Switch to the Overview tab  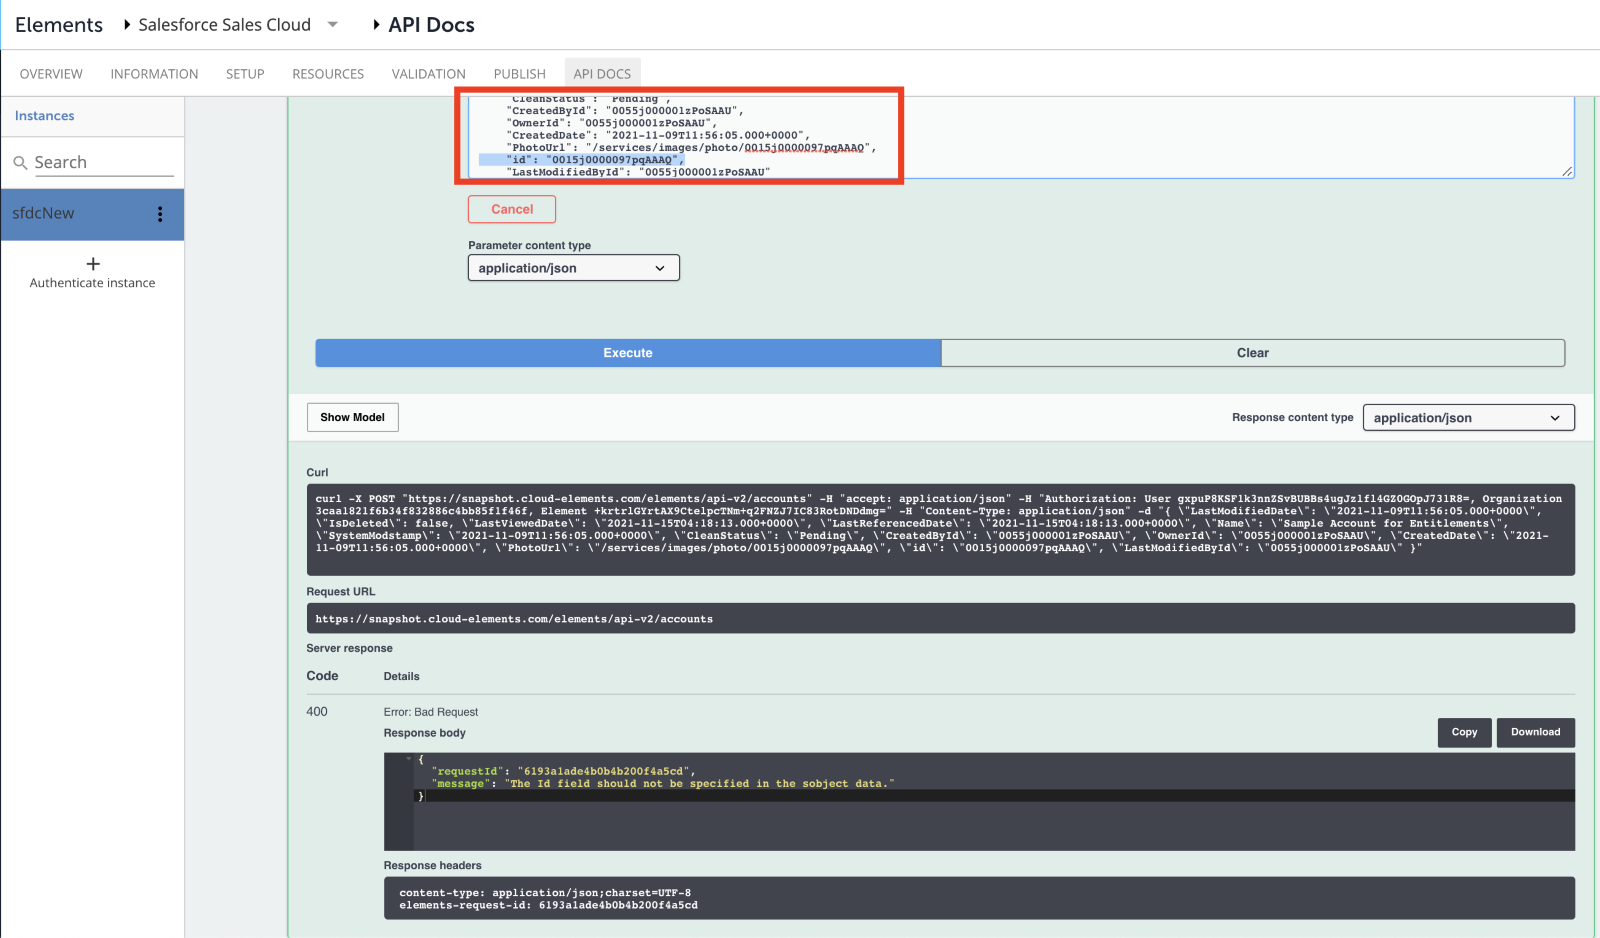coord(51,74)
